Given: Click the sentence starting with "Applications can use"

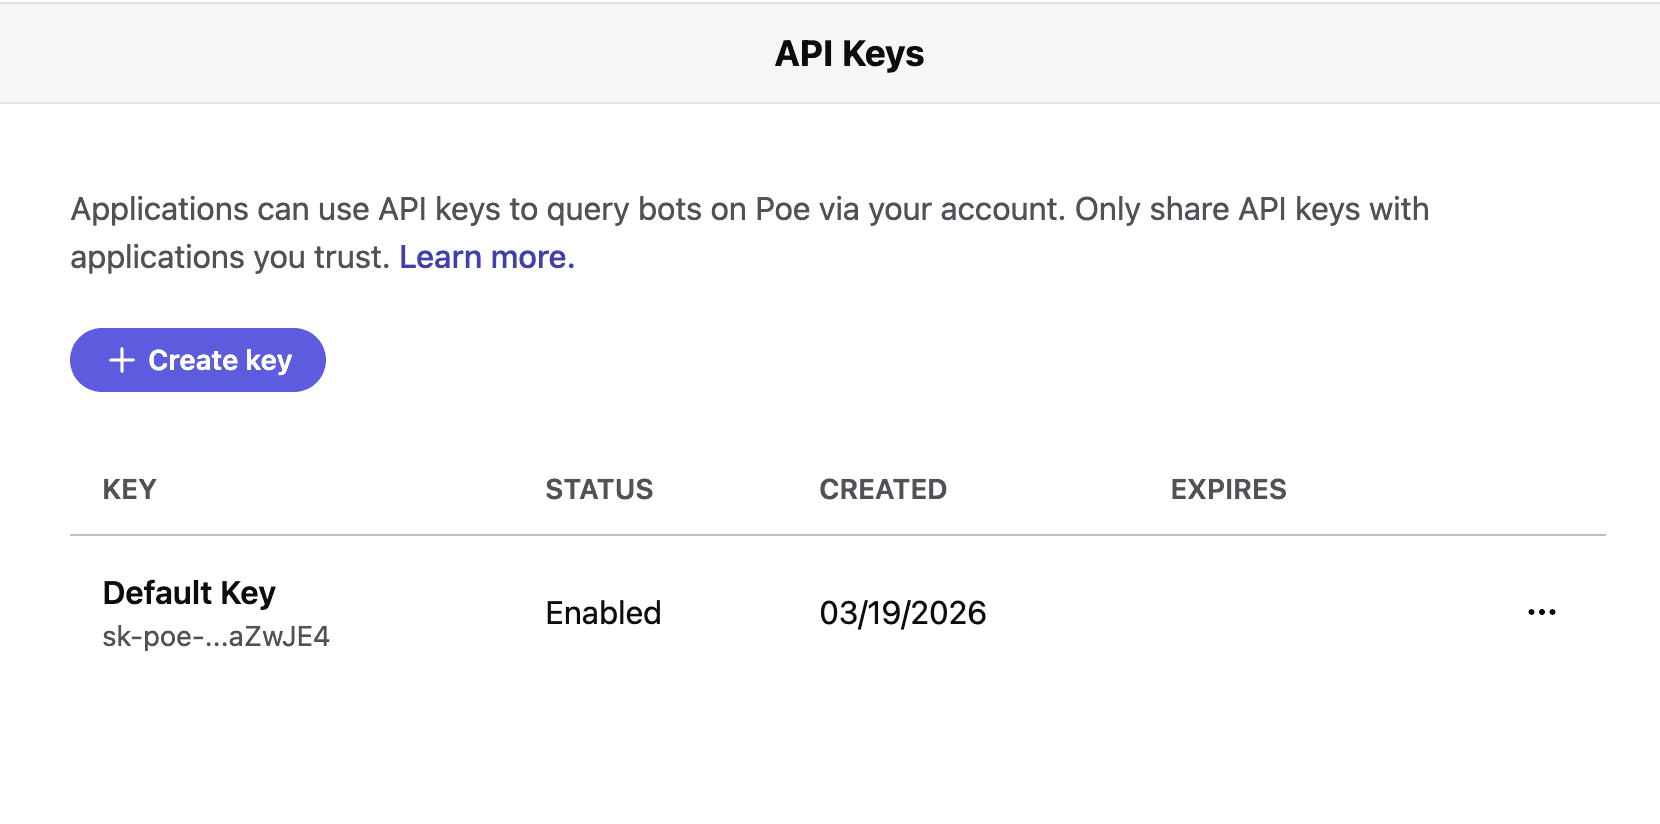Looking at the screenshot, I should pos(500,210).
